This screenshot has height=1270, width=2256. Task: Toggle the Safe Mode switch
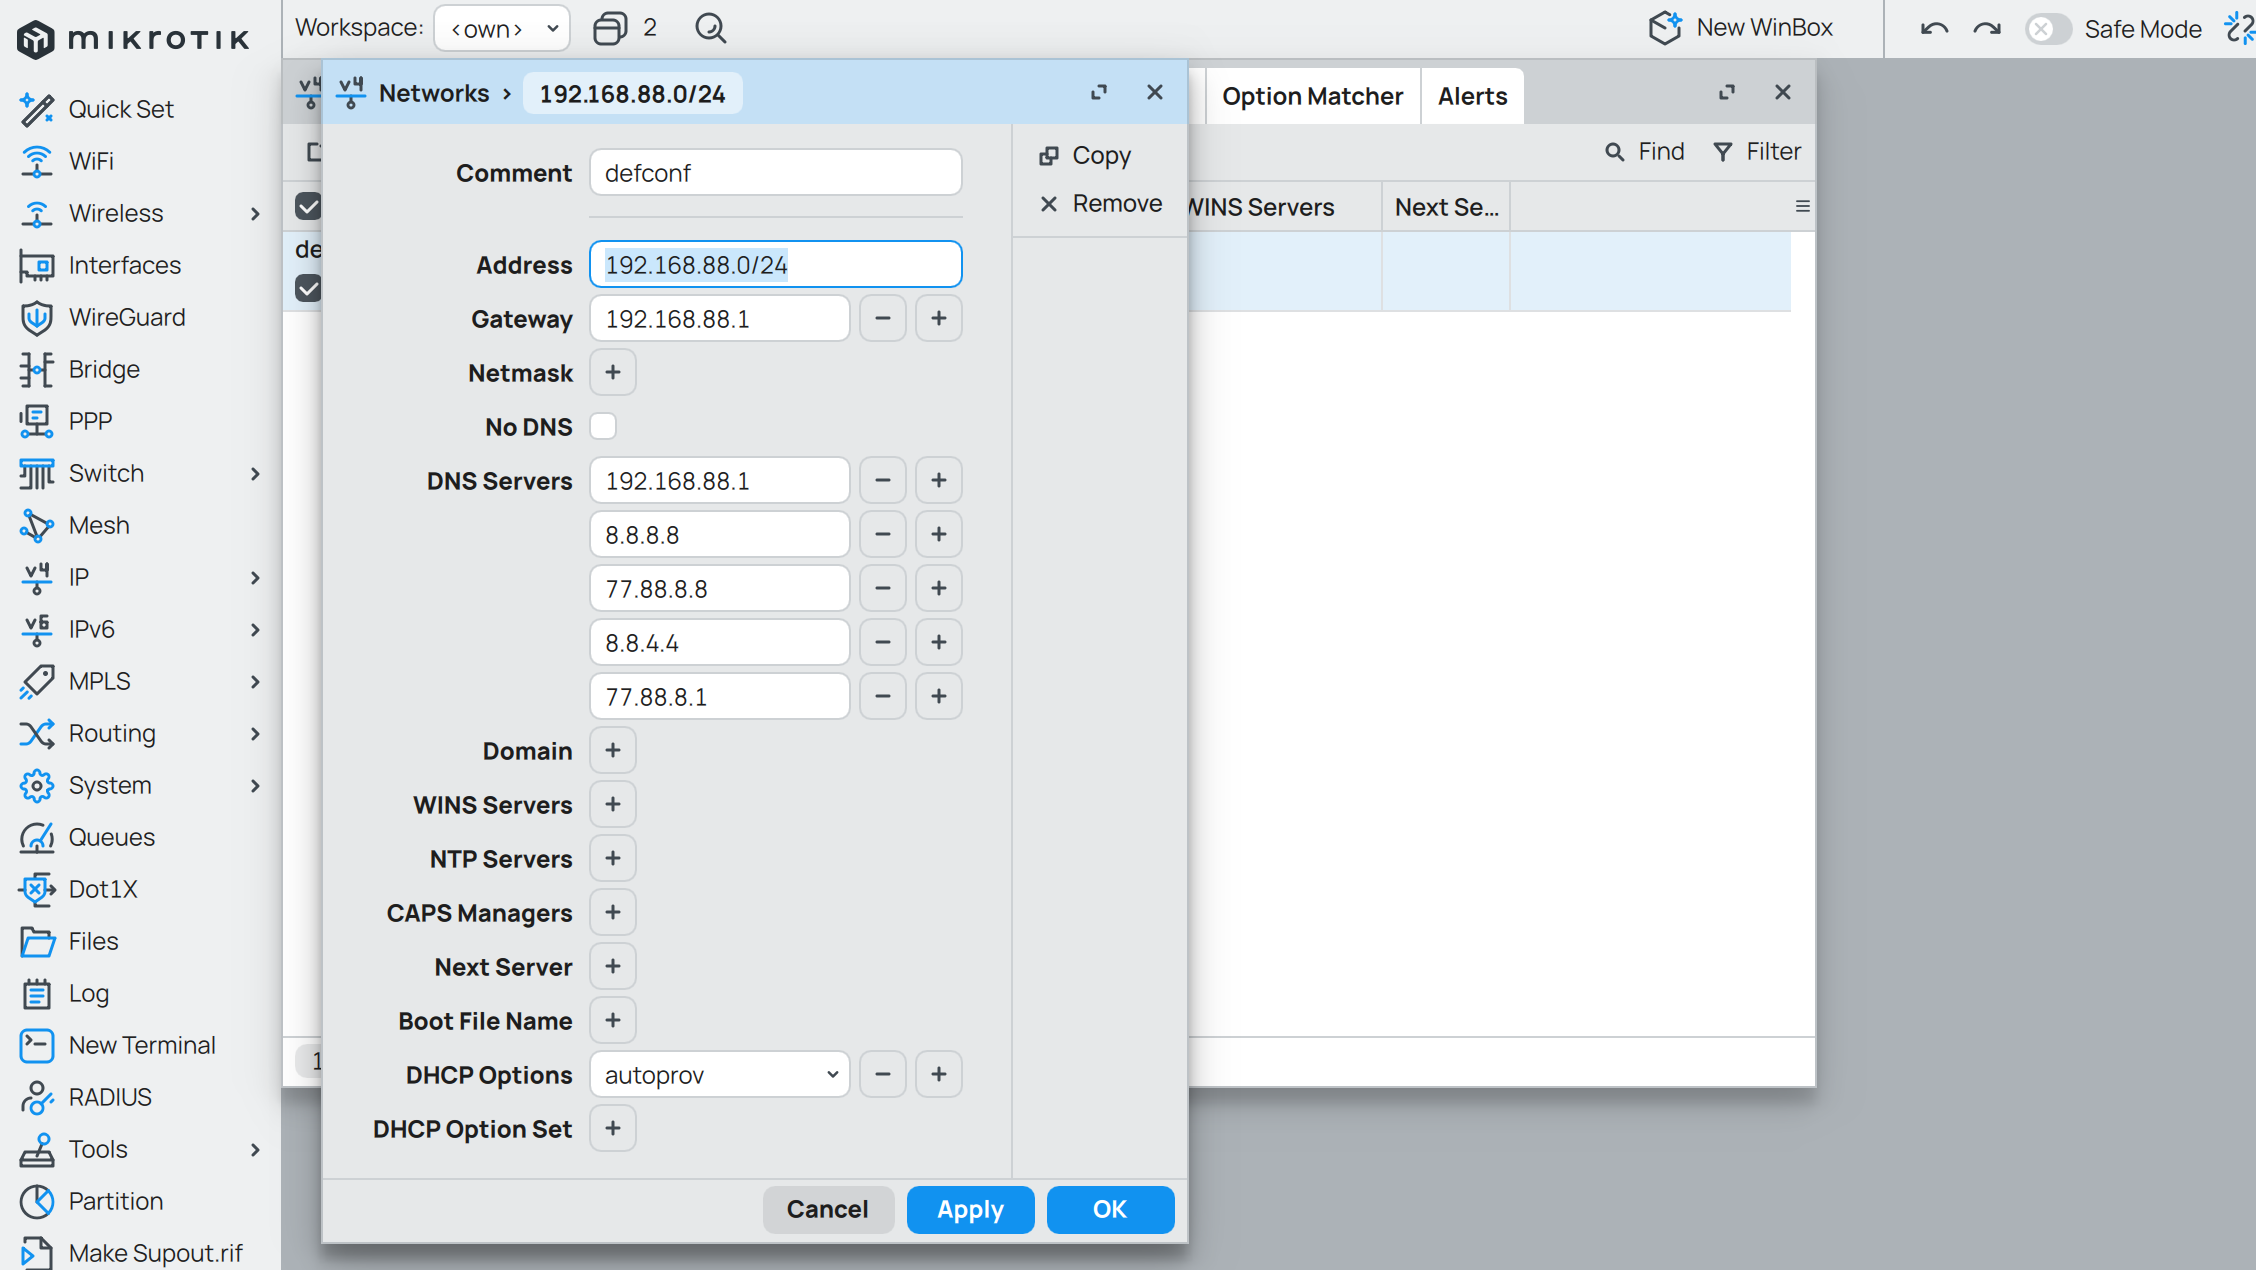coord(2046,29)
